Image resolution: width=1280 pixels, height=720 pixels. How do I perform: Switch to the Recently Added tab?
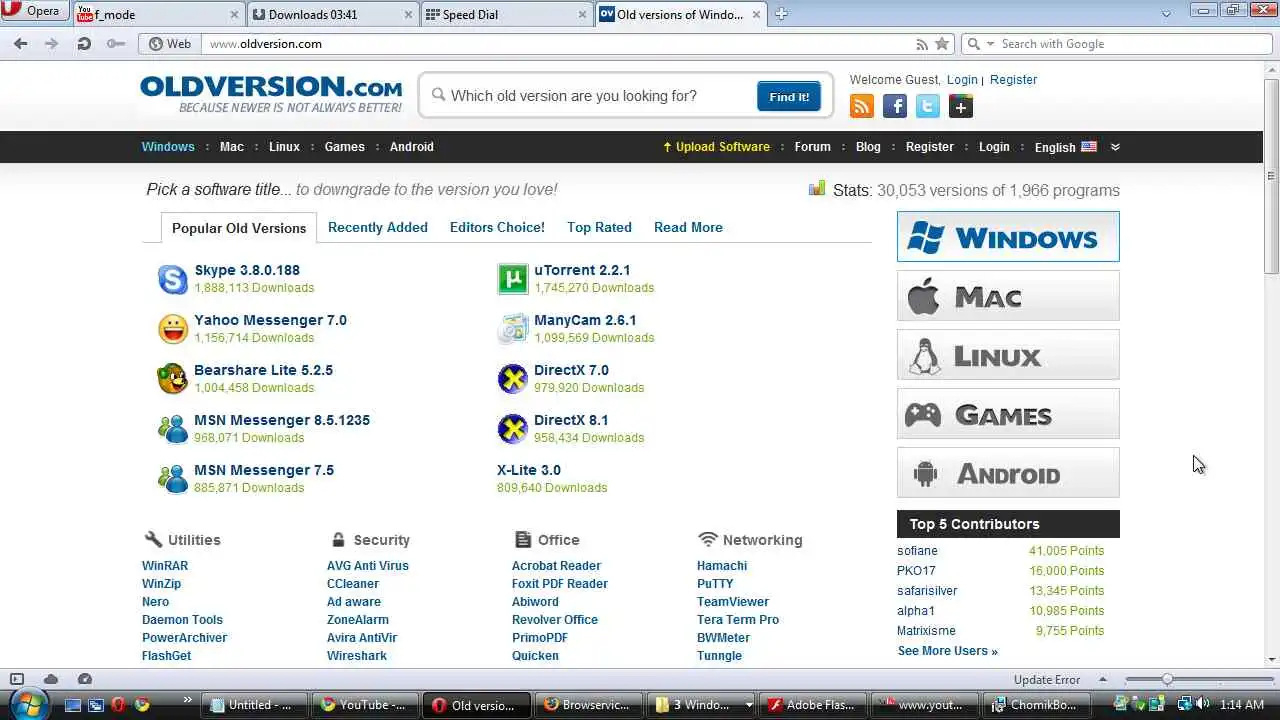click(x=378, y=227)
